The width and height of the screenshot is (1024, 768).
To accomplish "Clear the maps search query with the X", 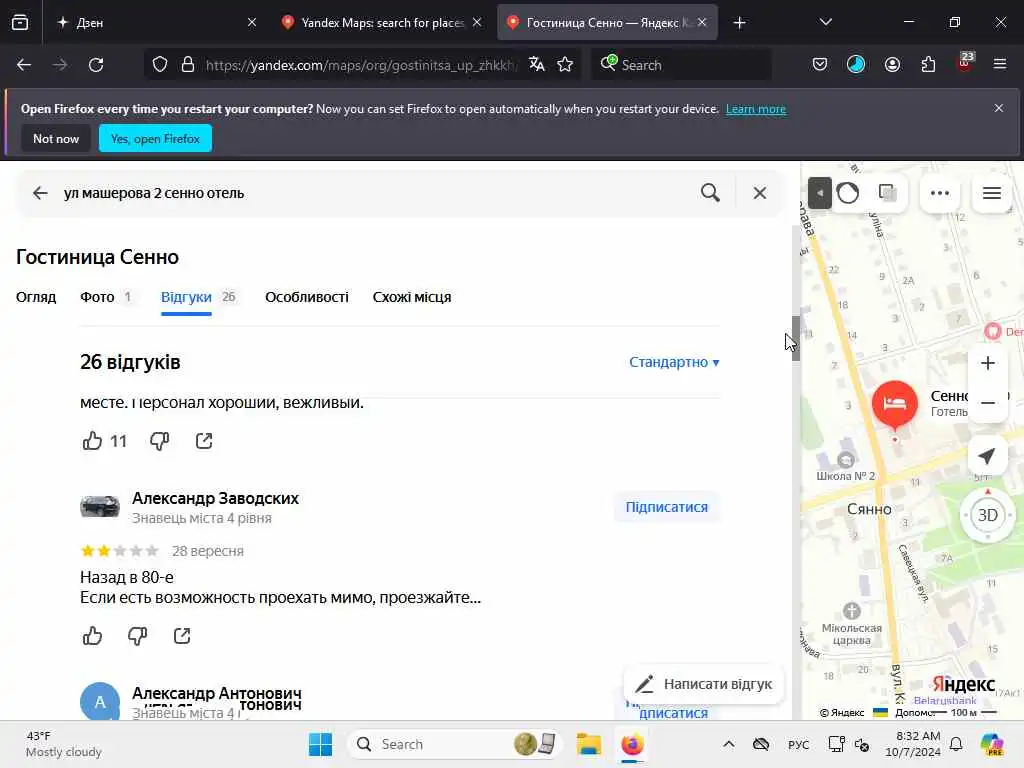I will pos(760,193).
